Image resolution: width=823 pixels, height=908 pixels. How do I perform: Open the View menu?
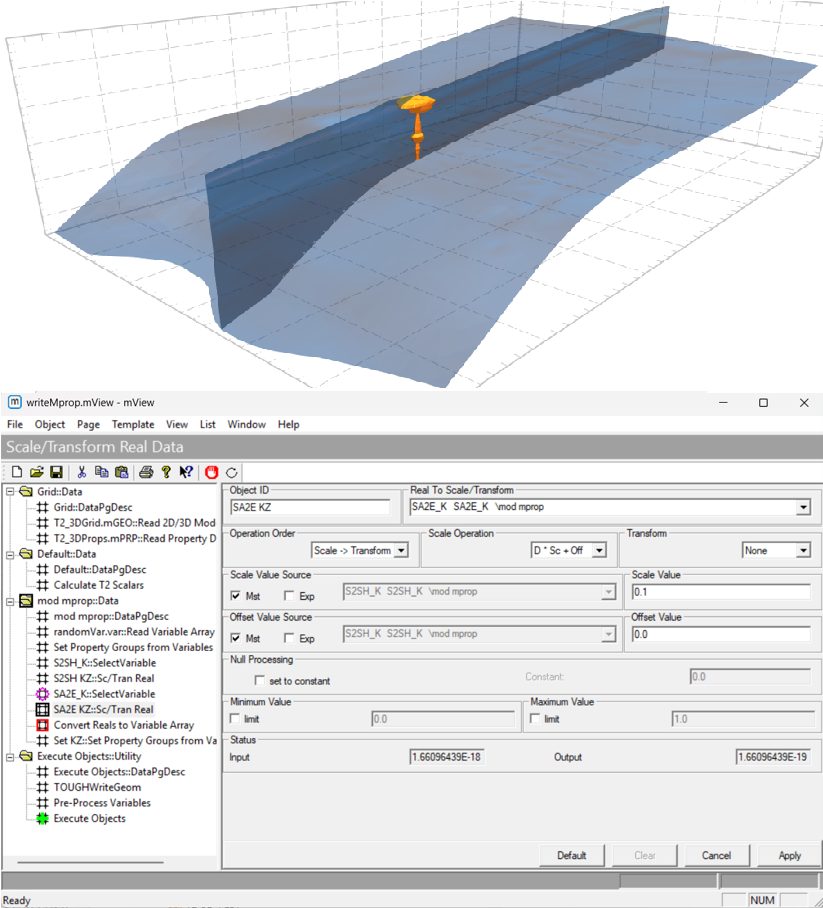click(177, 424)
